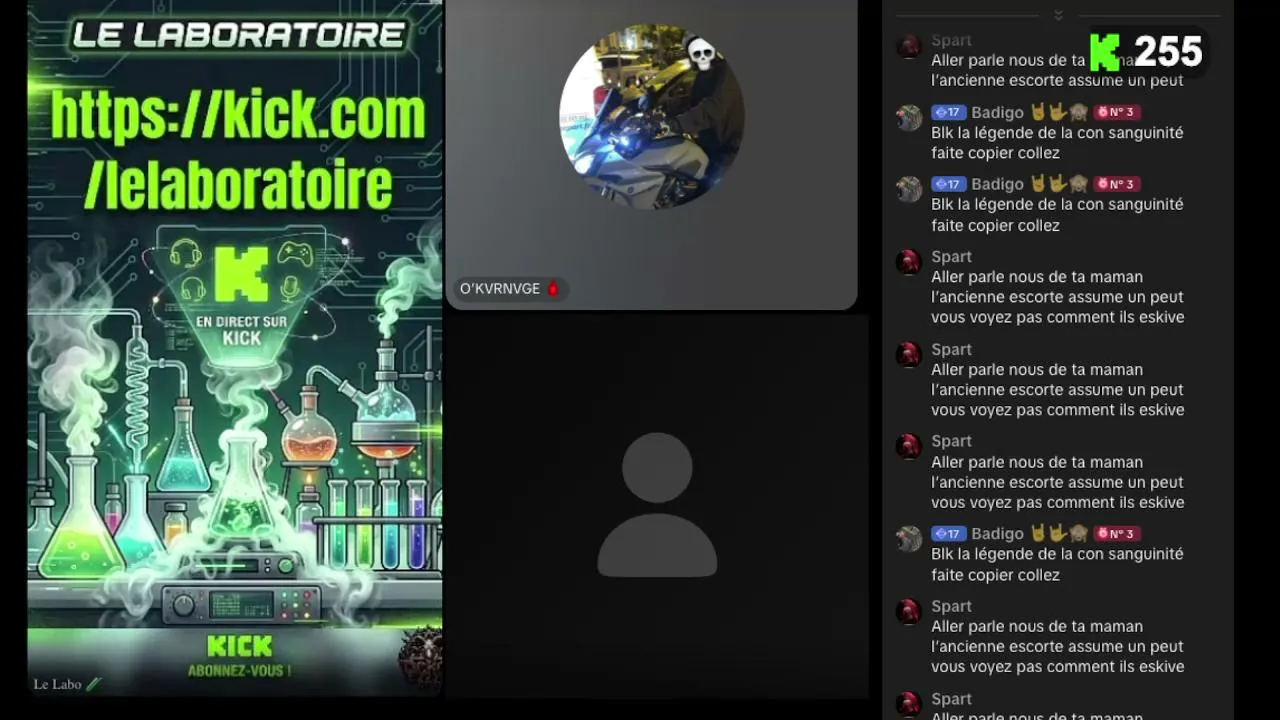Click the topmost Badigo N° 3 badge

(x=1117, y=112)
